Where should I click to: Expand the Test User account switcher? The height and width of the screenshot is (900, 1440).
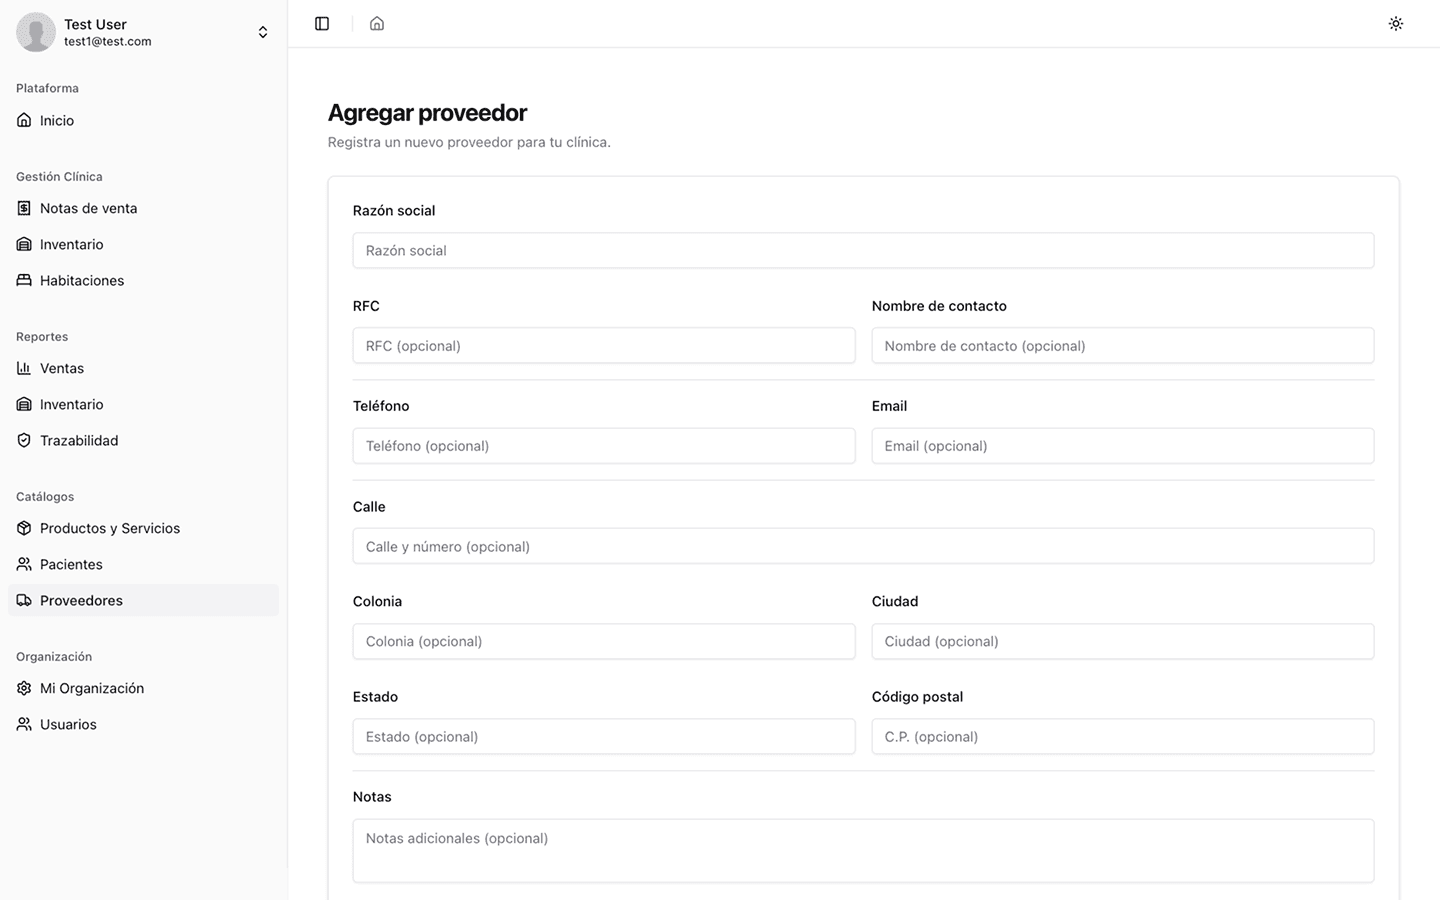[262, 32]
